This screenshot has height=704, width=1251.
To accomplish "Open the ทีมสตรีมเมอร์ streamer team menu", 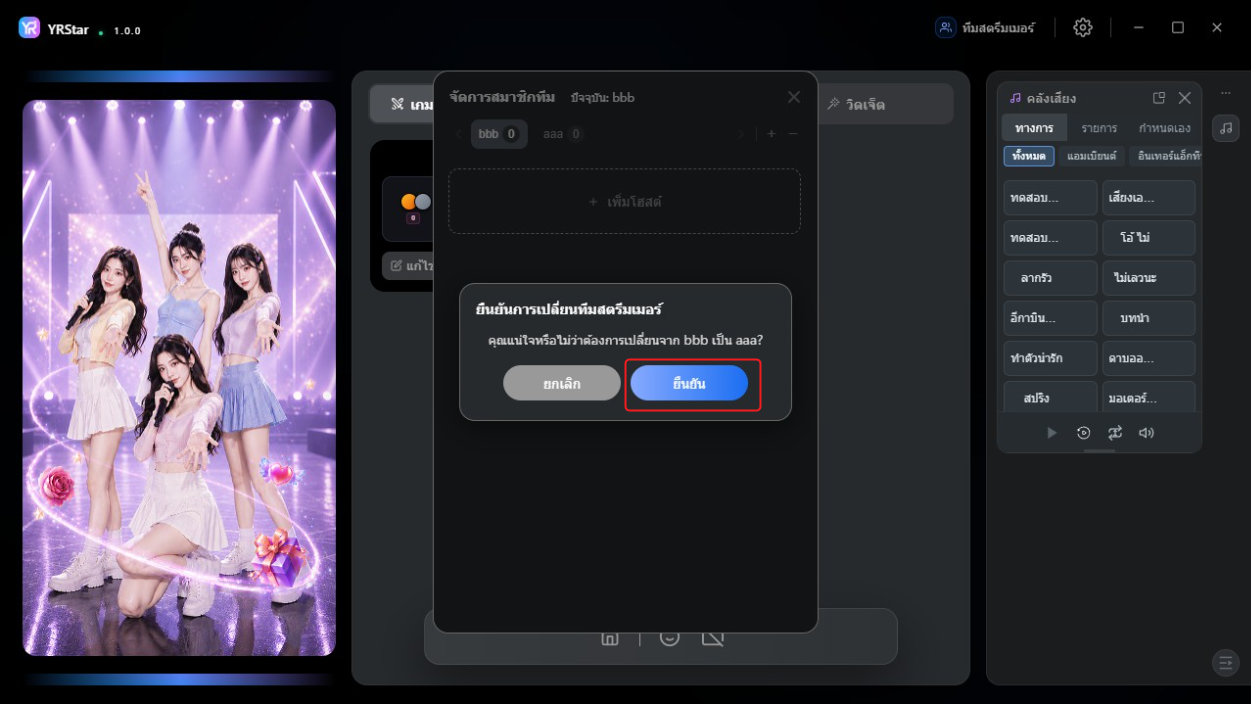I will pos(985,28).
